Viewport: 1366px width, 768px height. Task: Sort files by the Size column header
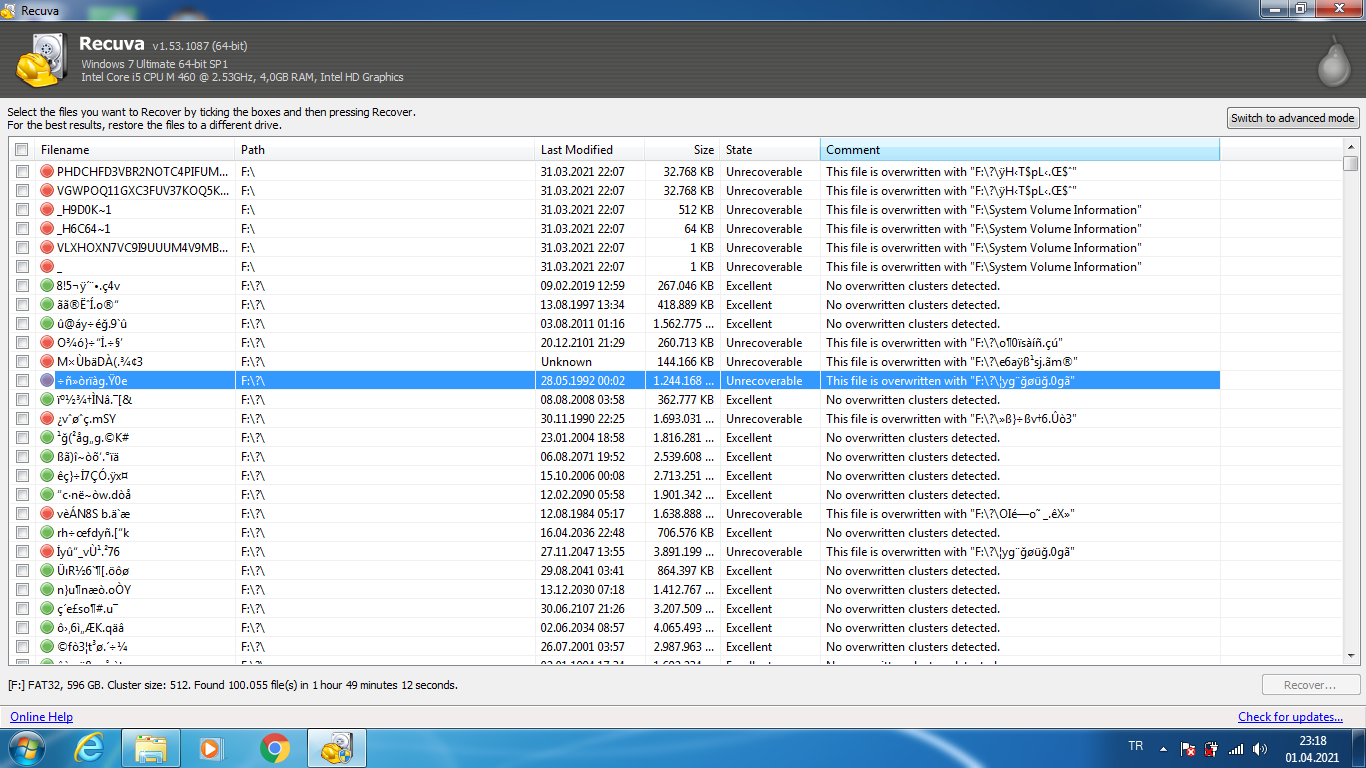(682, 150)
